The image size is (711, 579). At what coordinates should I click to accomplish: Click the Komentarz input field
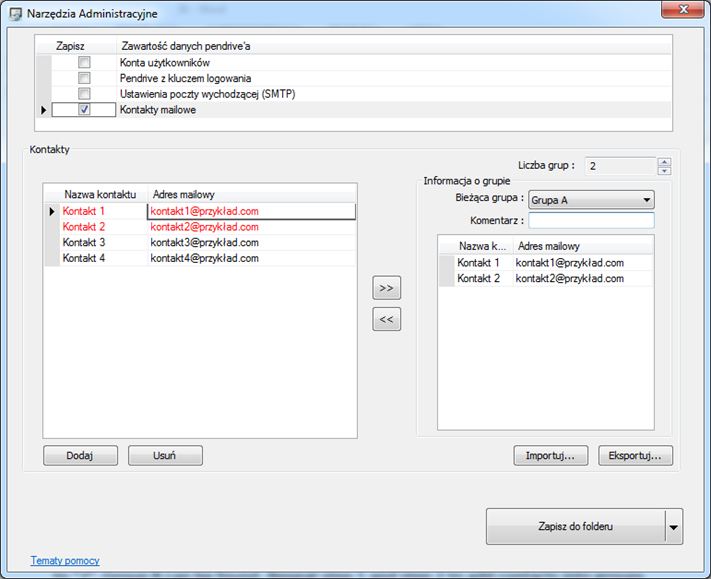click(x=591, y=221)
